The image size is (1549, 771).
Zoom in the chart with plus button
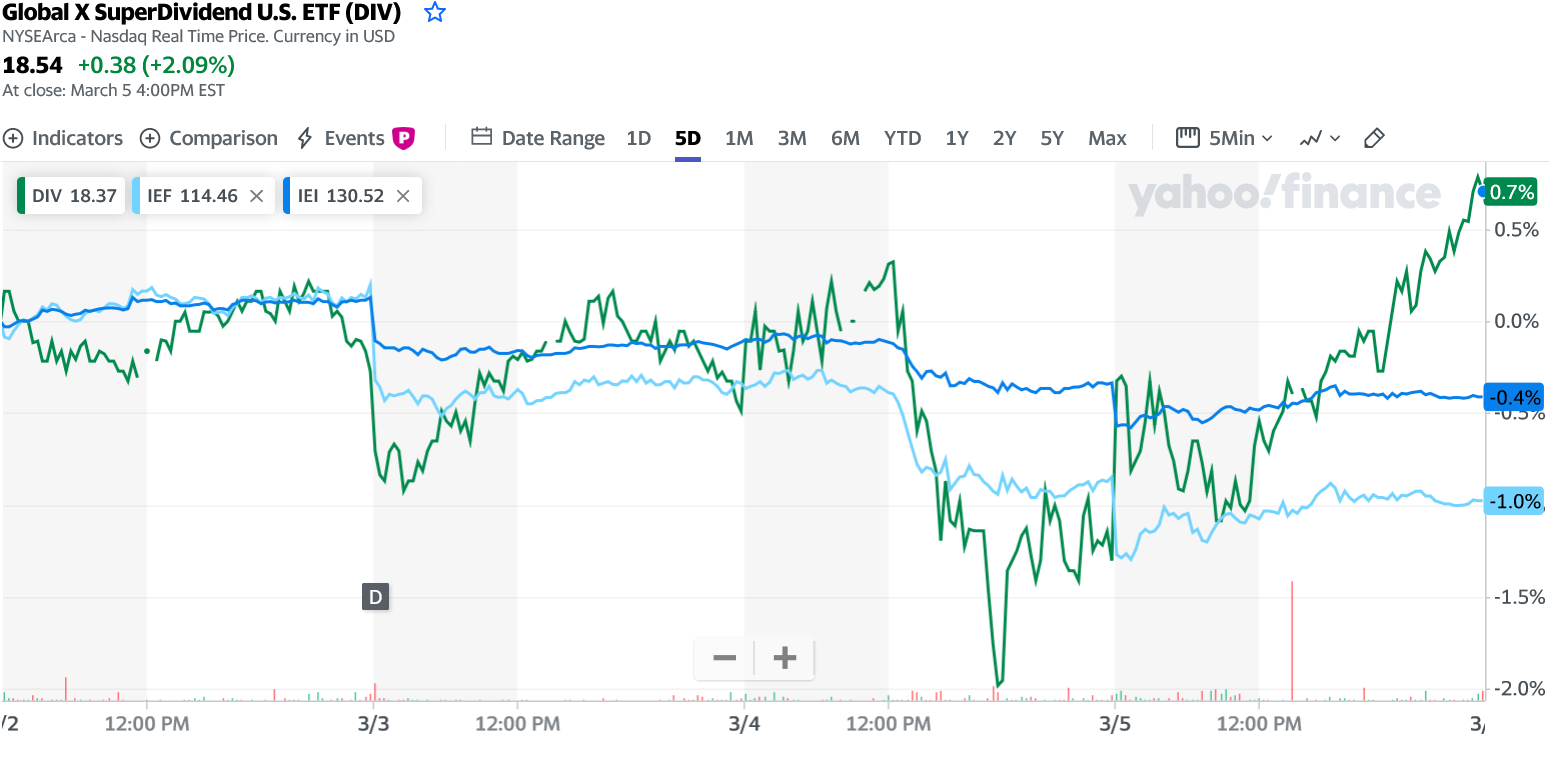pos(785,658)
